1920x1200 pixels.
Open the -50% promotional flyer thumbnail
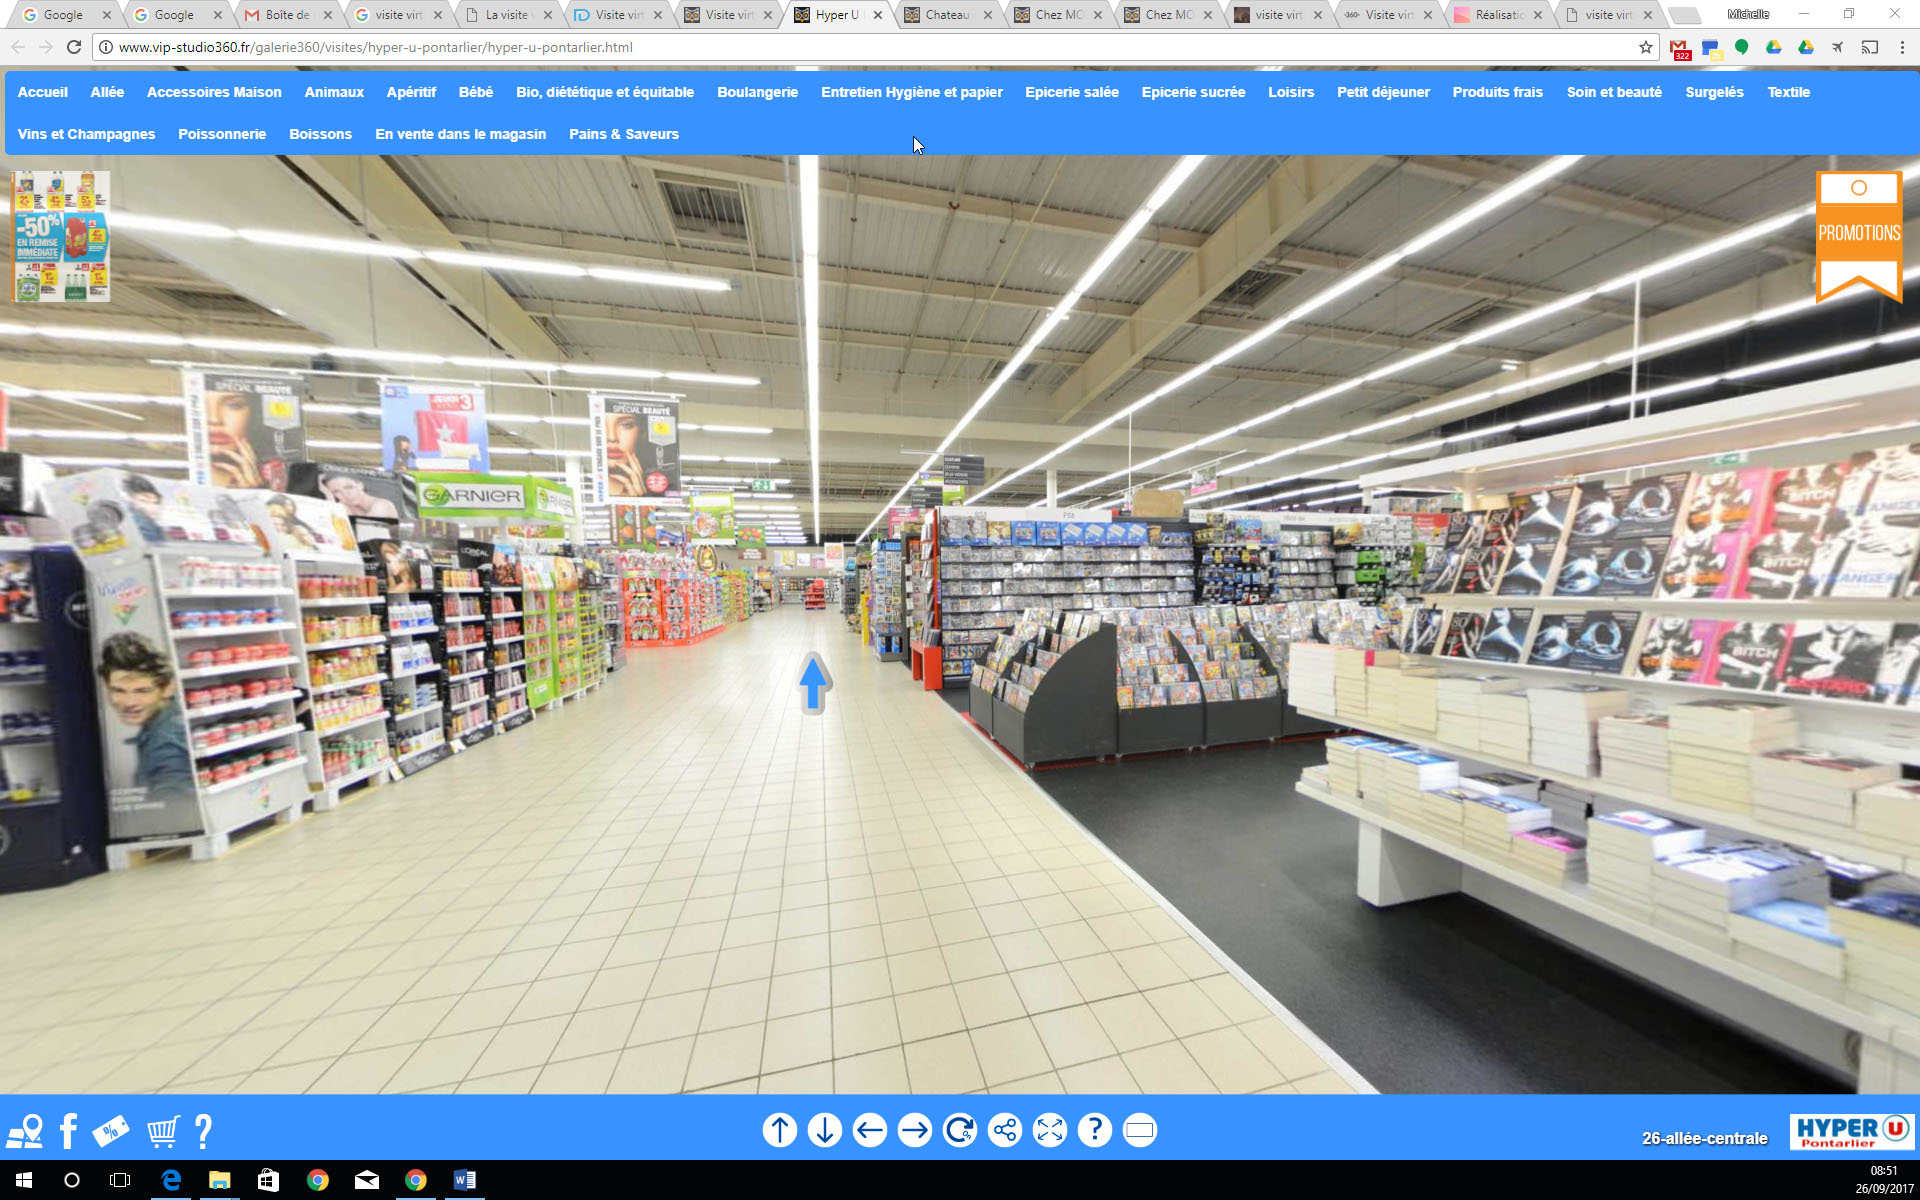[x=61, y=236]
